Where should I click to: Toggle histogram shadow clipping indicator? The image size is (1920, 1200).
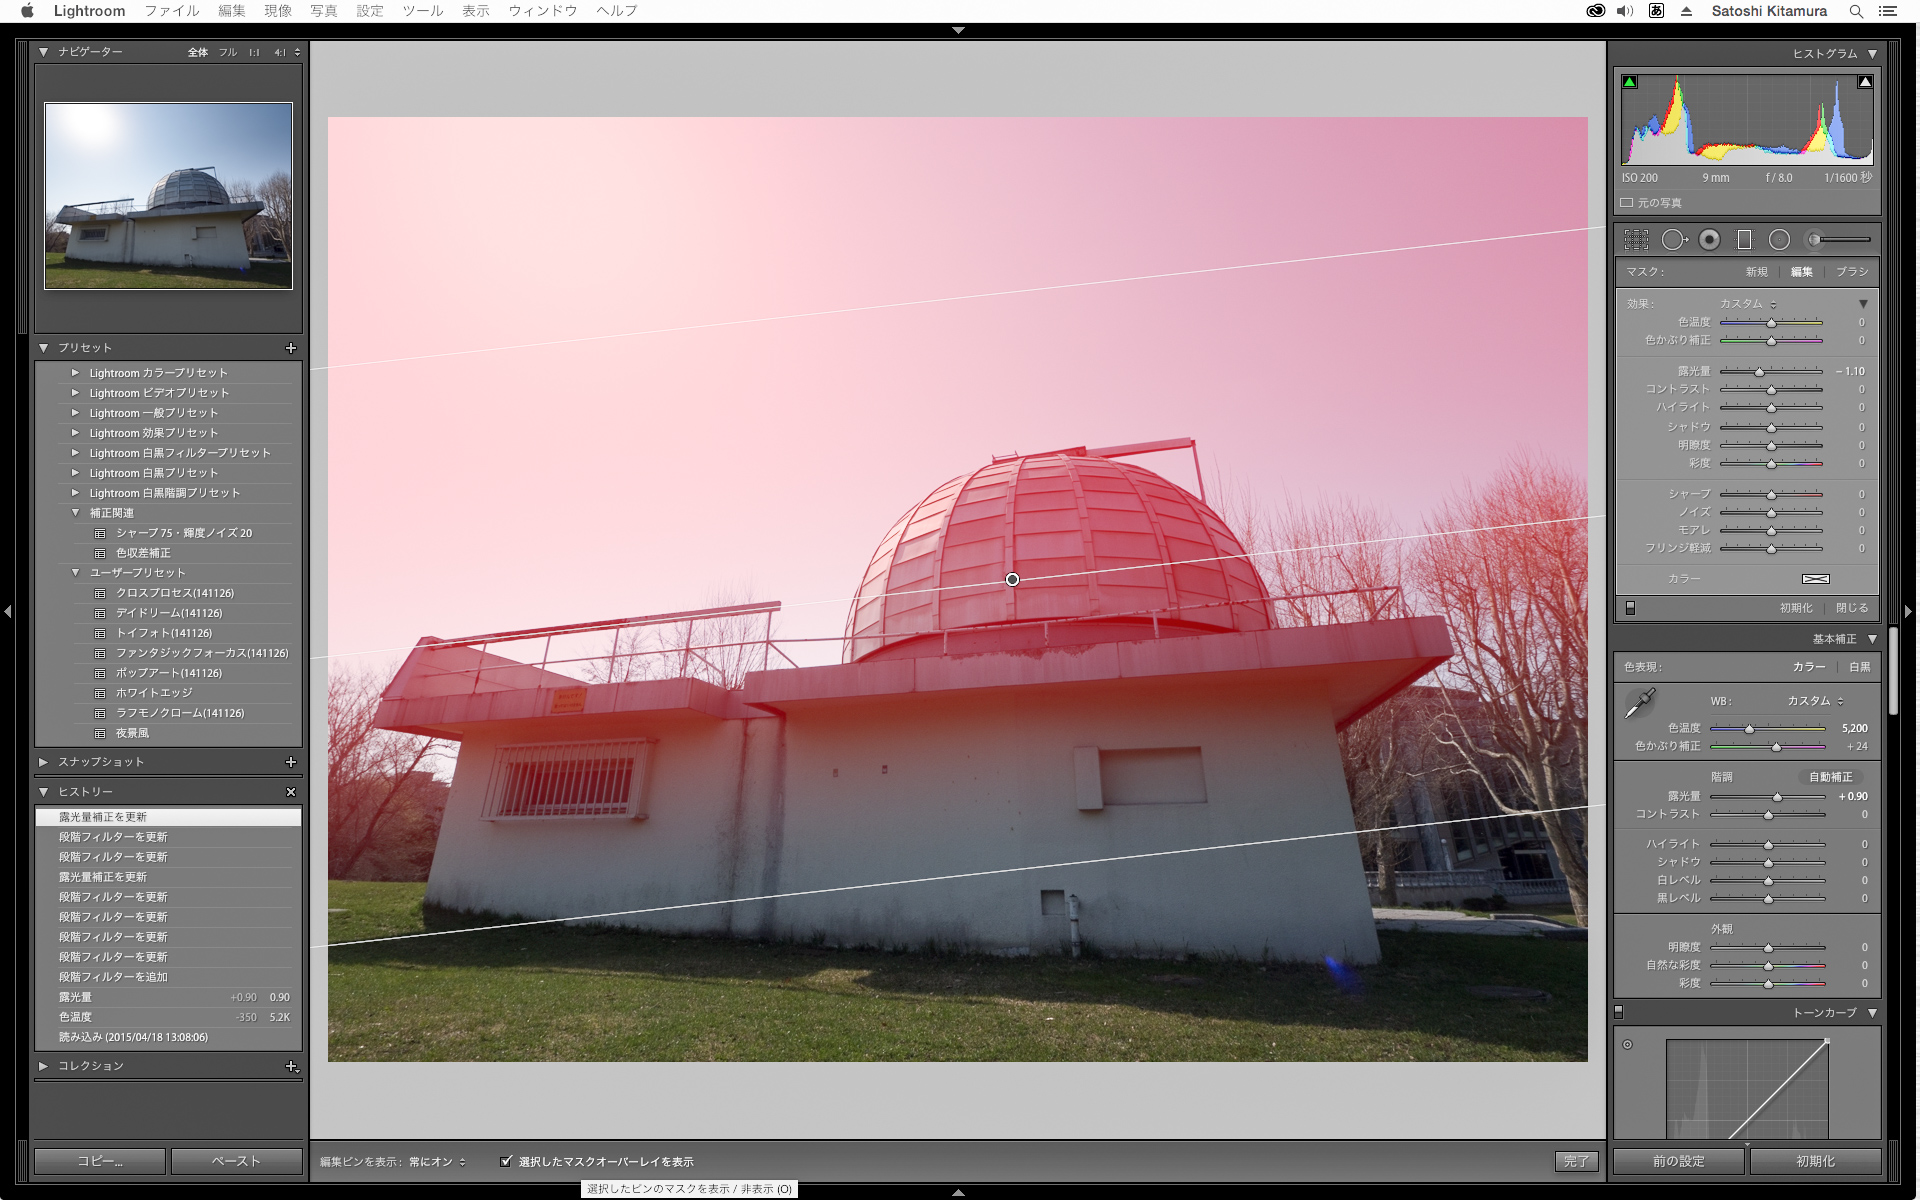[x=1630, y=82]
